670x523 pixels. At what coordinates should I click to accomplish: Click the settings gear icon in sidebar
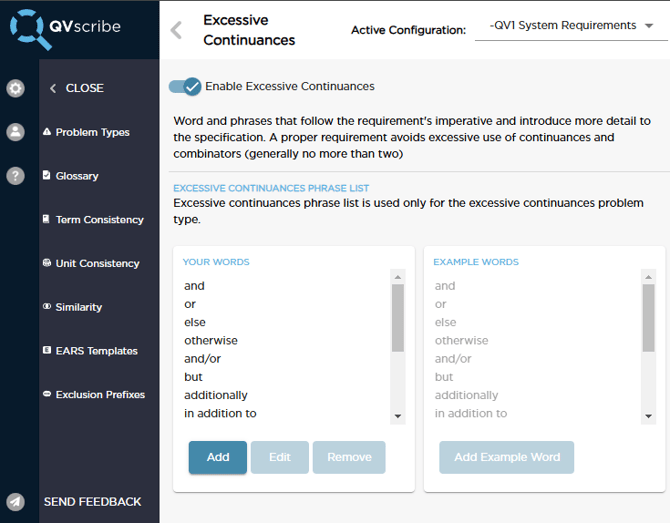point(15,88)
